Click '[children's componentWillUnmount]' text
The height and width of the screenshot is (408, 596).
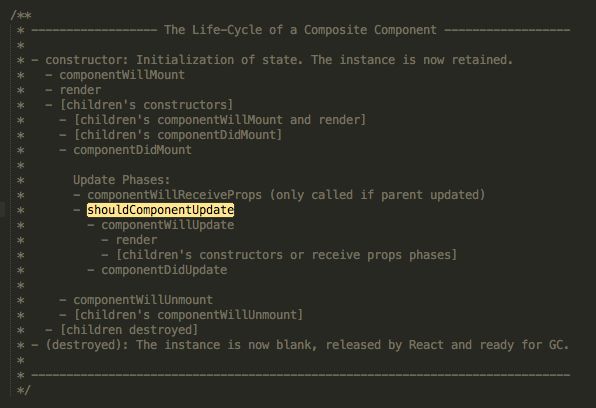click(188, 315)
